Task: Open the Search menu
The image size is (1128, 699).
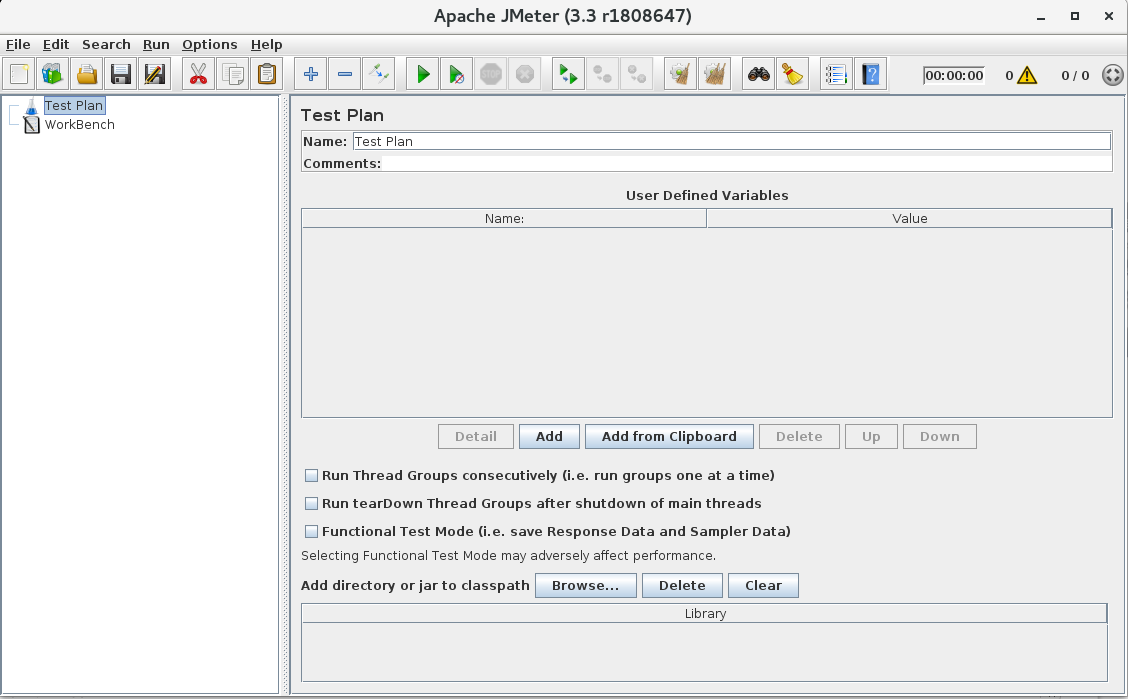Action: [x=106, y=45]
